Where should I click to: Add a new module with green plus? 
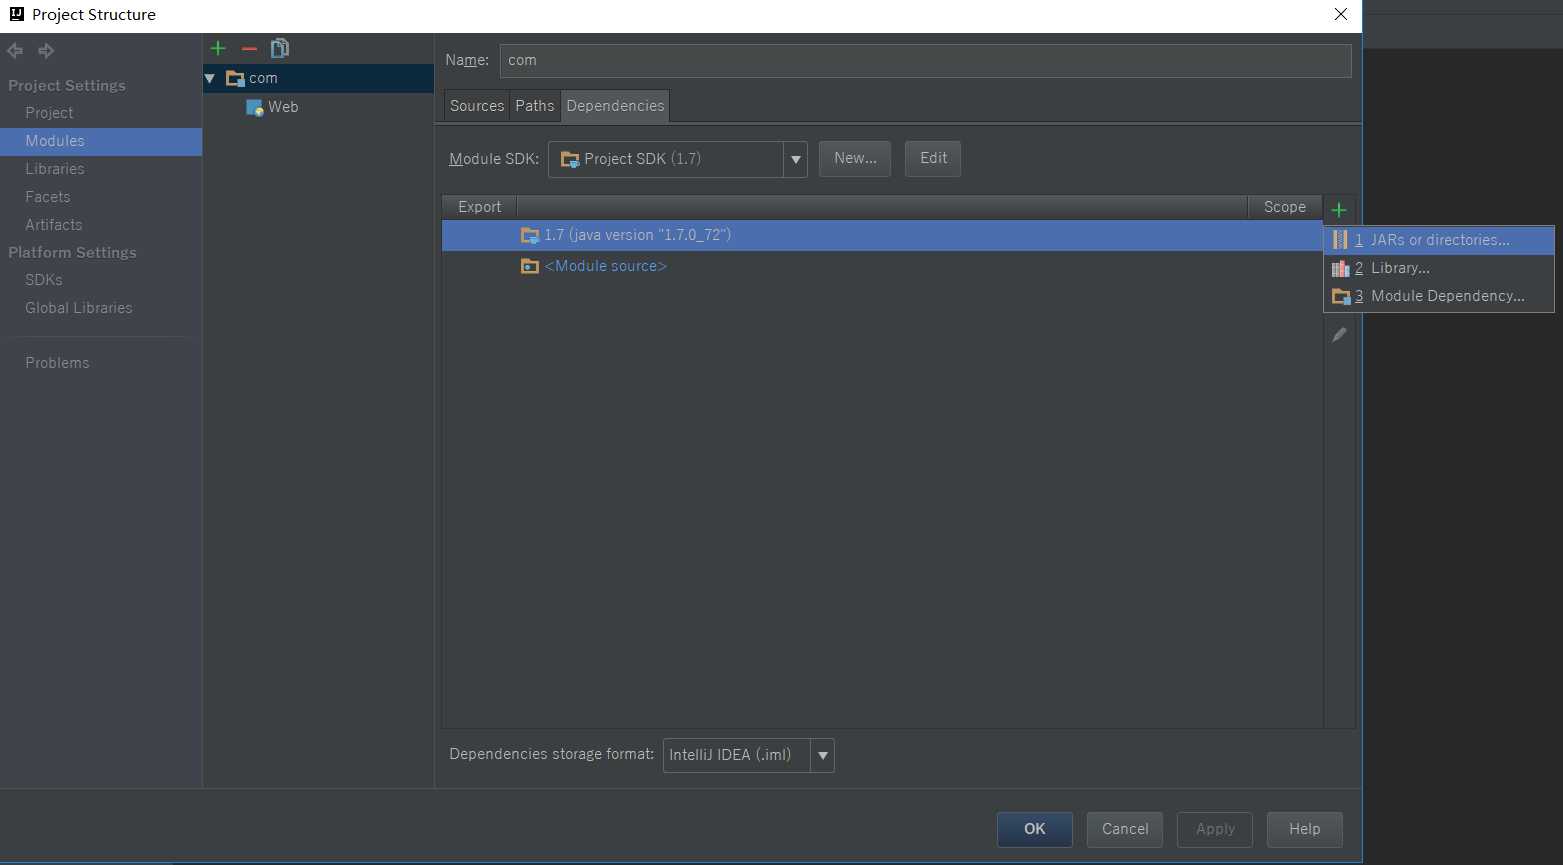click(x=218, y=48)
